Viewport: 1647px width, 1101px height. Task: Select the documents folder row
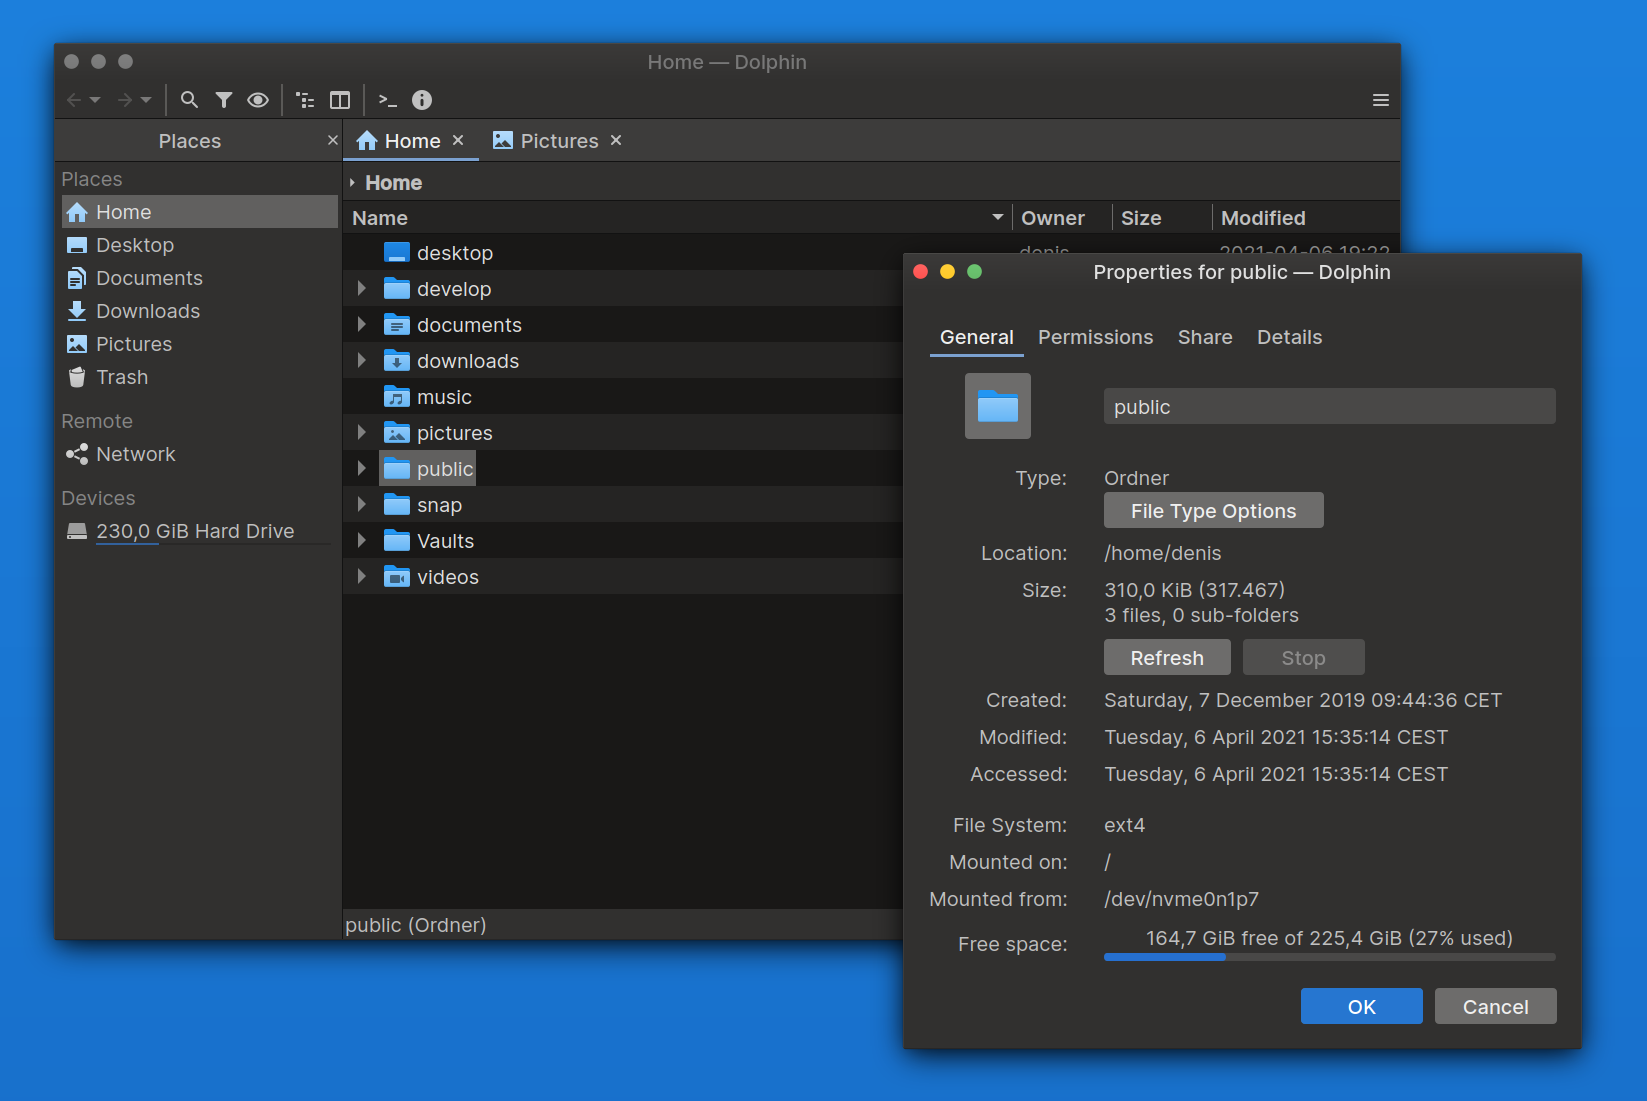[623, 325]
